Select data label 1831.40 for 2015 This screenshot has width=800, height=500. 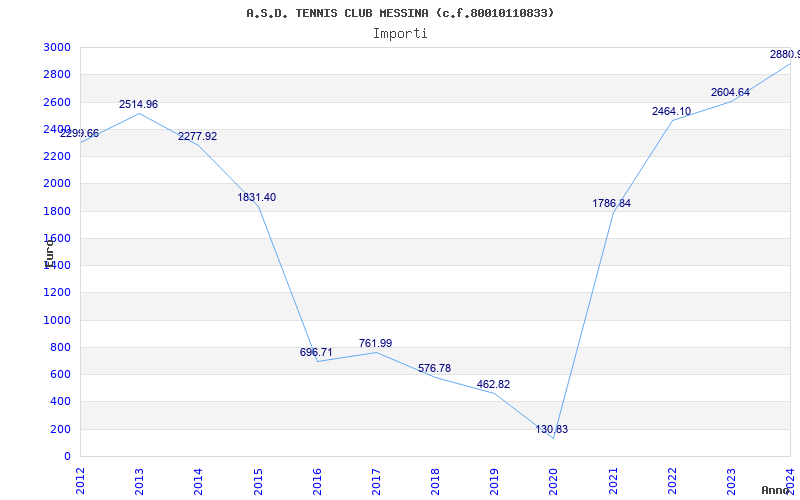pos(257,197)
